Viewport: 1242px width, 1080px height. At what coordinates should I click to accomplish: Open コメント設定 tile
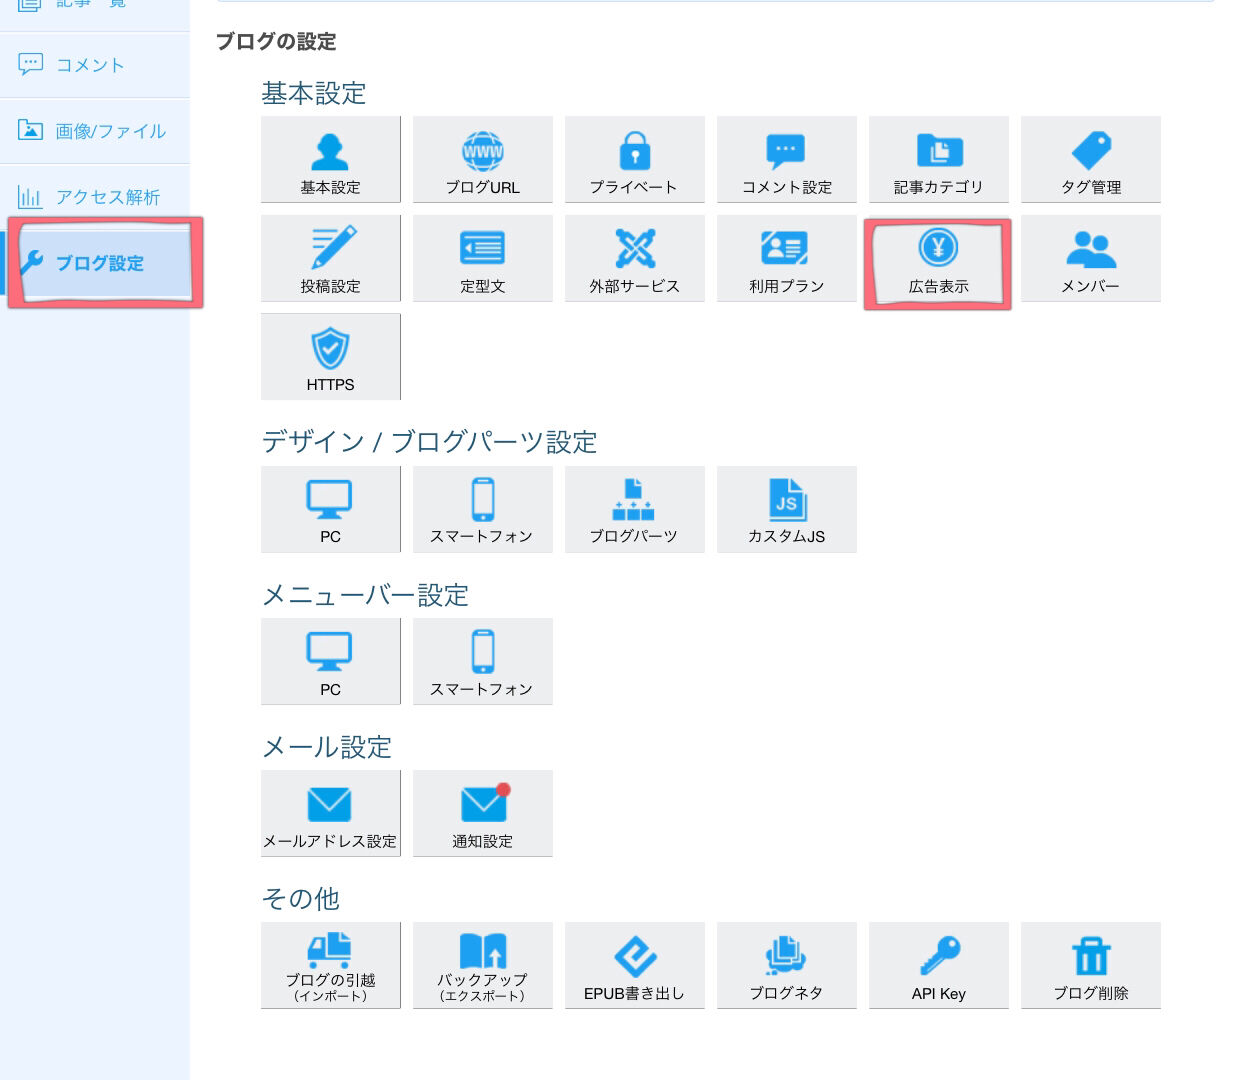(x=787, y=159)
